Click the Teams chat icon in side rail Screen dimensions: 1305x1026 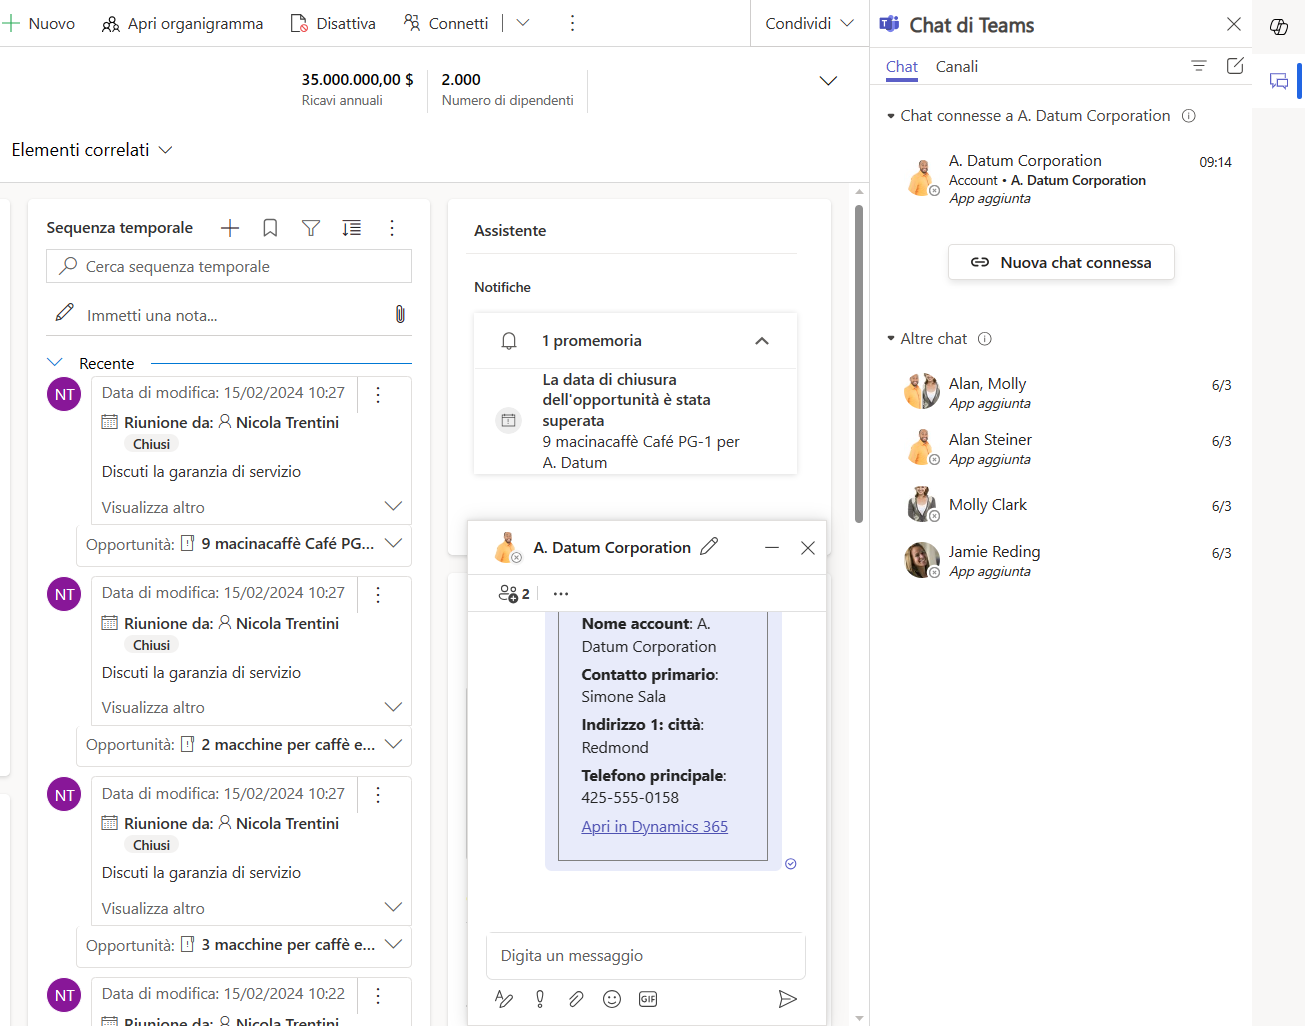point(1279,81)
